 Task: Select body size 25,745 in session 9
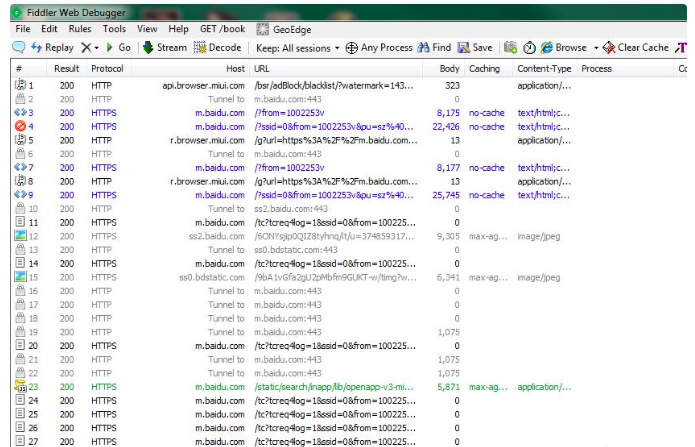coord(446,195)
